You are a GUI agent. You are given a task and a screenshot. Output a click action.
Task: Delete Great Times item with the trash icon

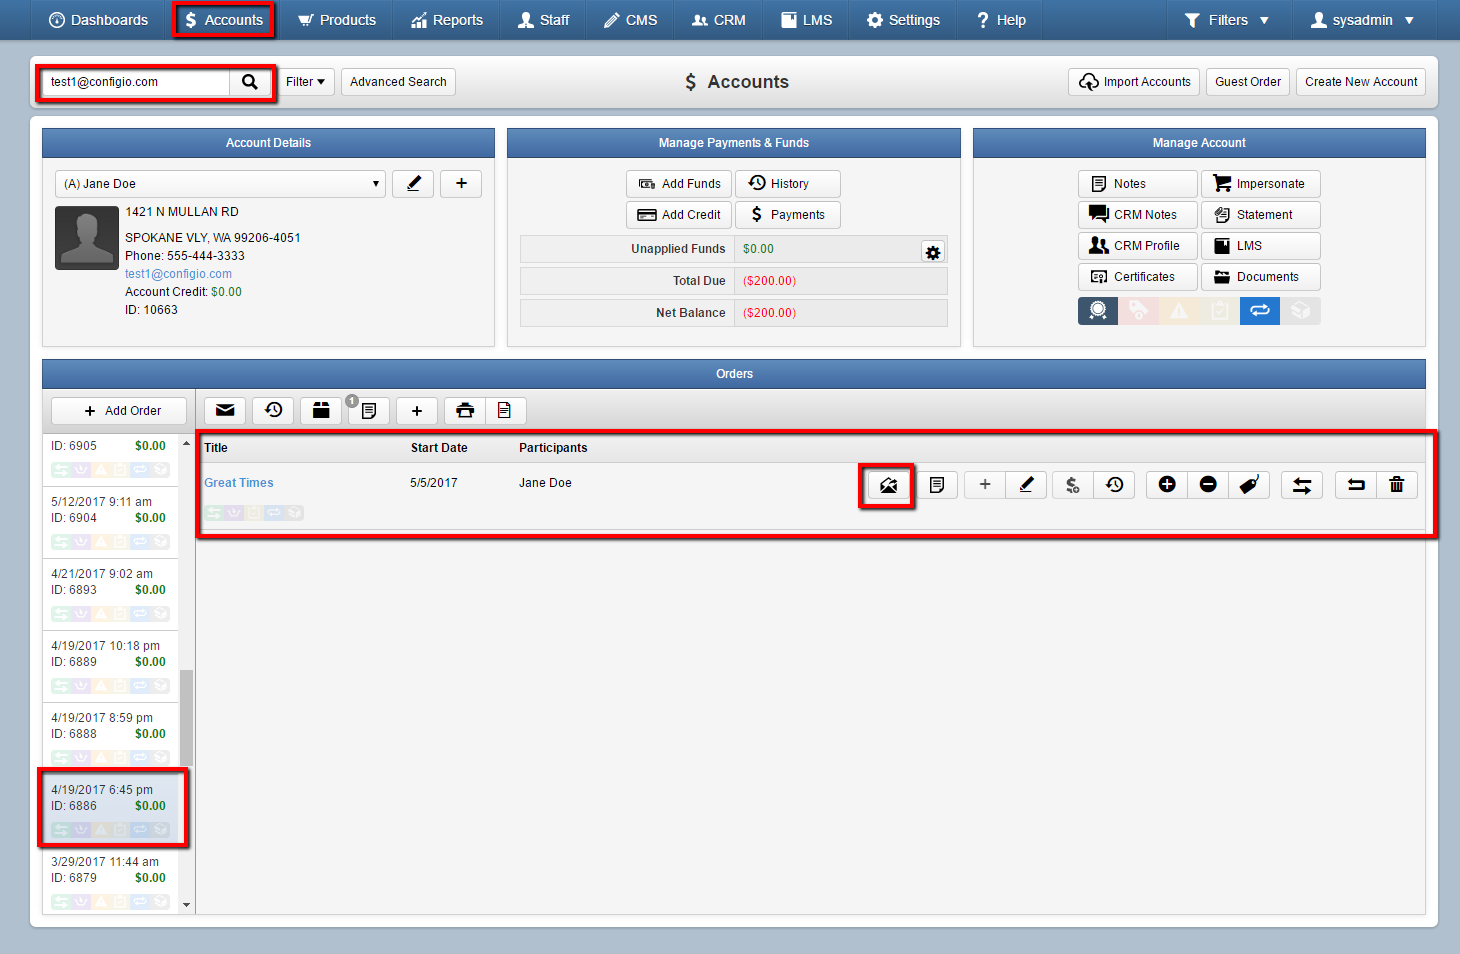pyautogui.click(x=1397, y=485)
